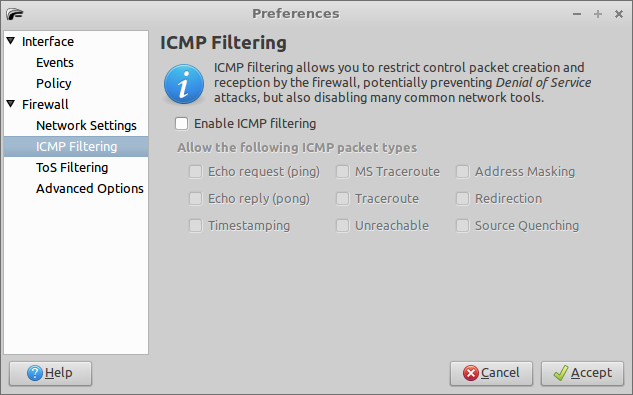Maximize the Preferences window
The width and height of the screenshot is (633, 395).
tap(598, 14)
